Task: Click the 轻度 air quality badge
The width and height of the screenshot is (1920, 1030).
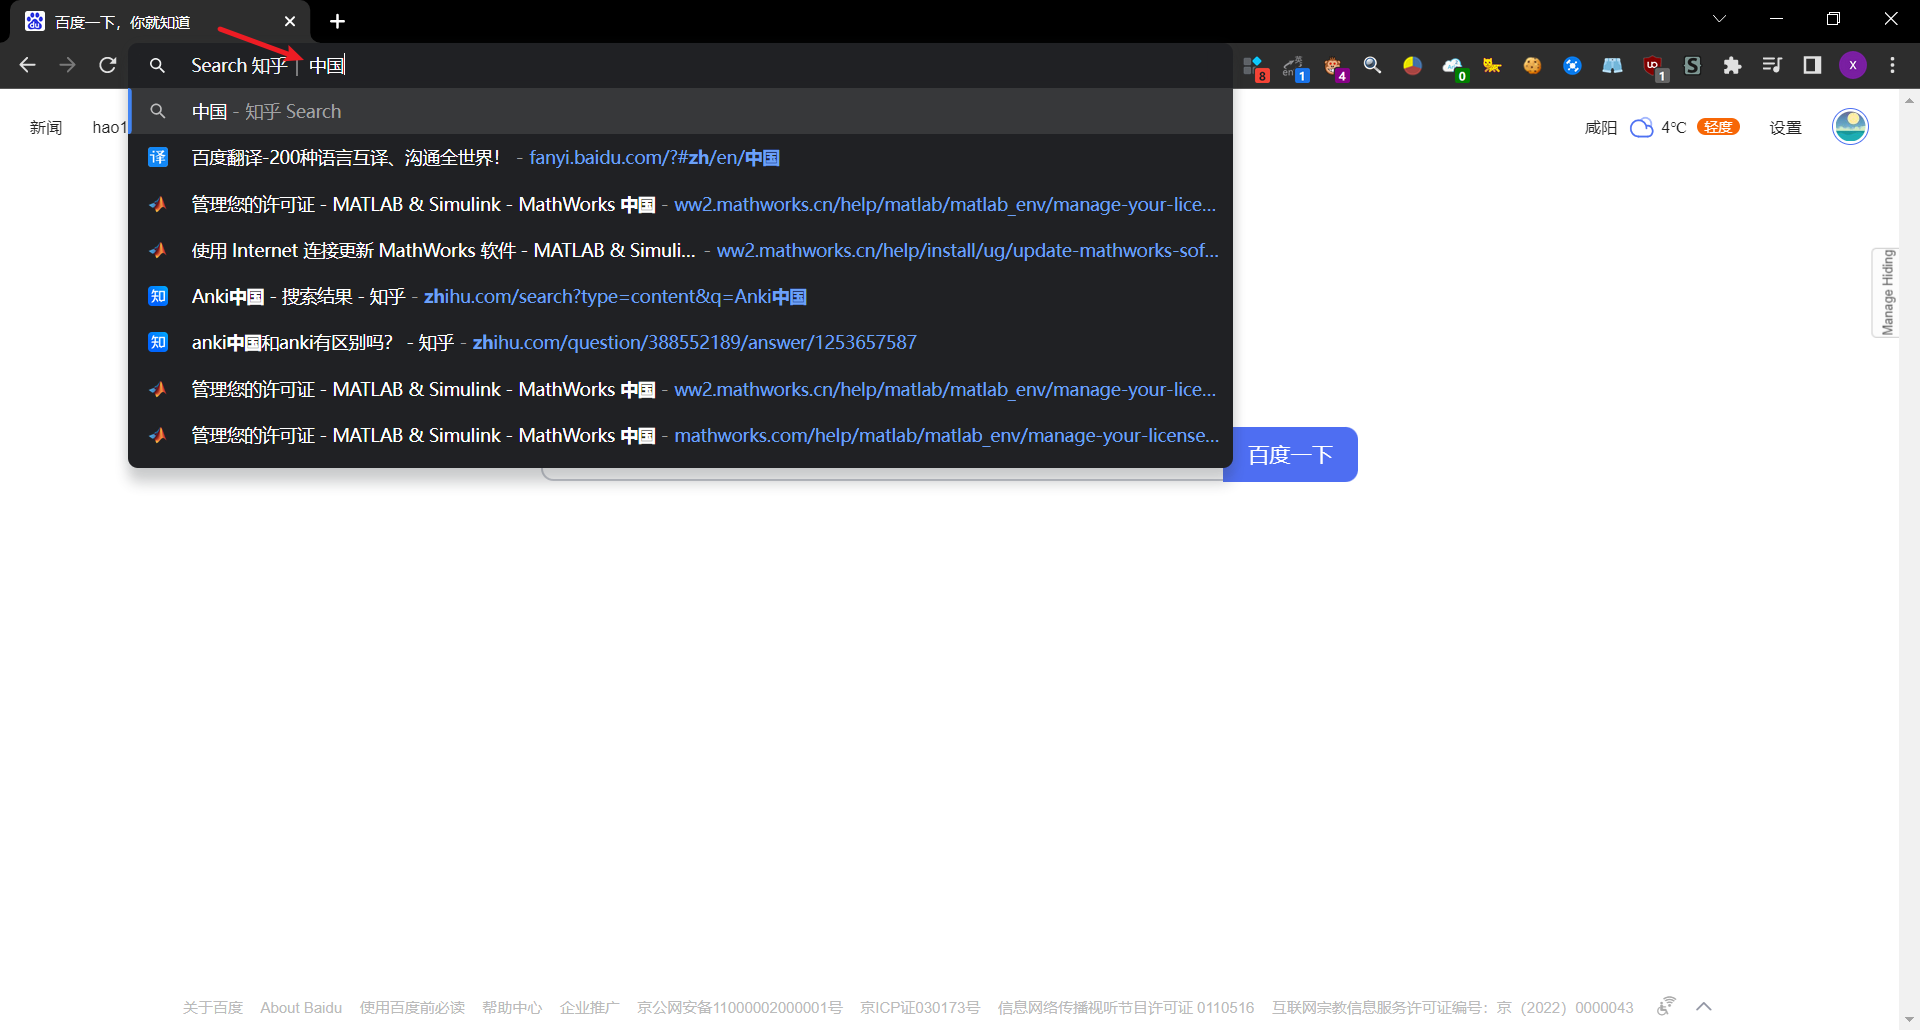Action: pyautogui.click(x=1718, y=127)
